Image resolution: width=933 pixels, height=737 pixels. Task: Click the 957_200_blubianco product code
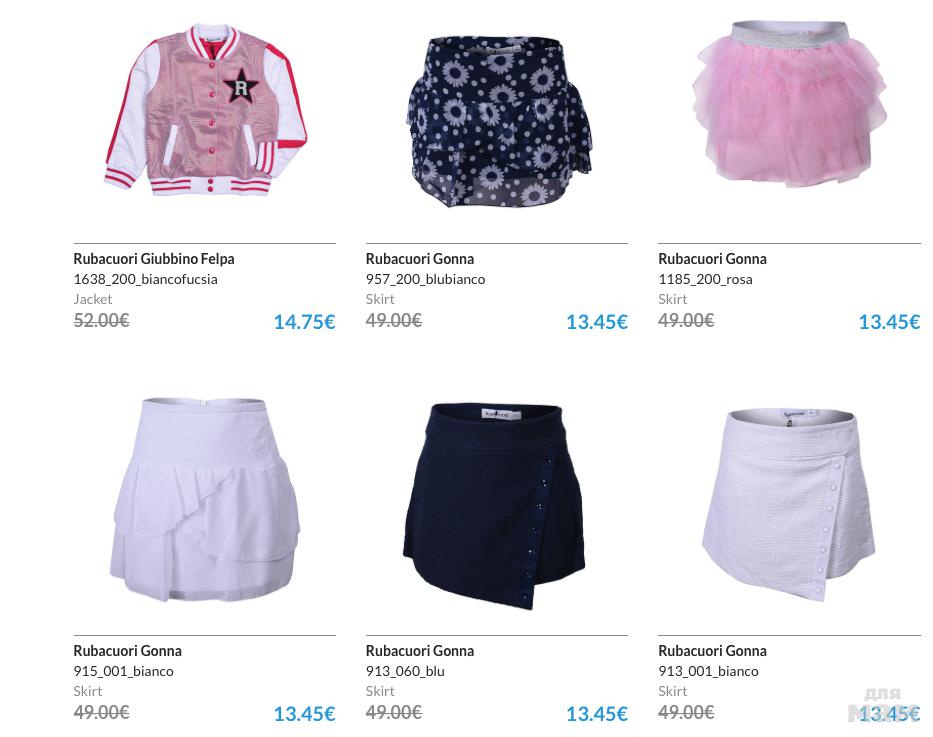pyautogui.click(x=425, y=279)
